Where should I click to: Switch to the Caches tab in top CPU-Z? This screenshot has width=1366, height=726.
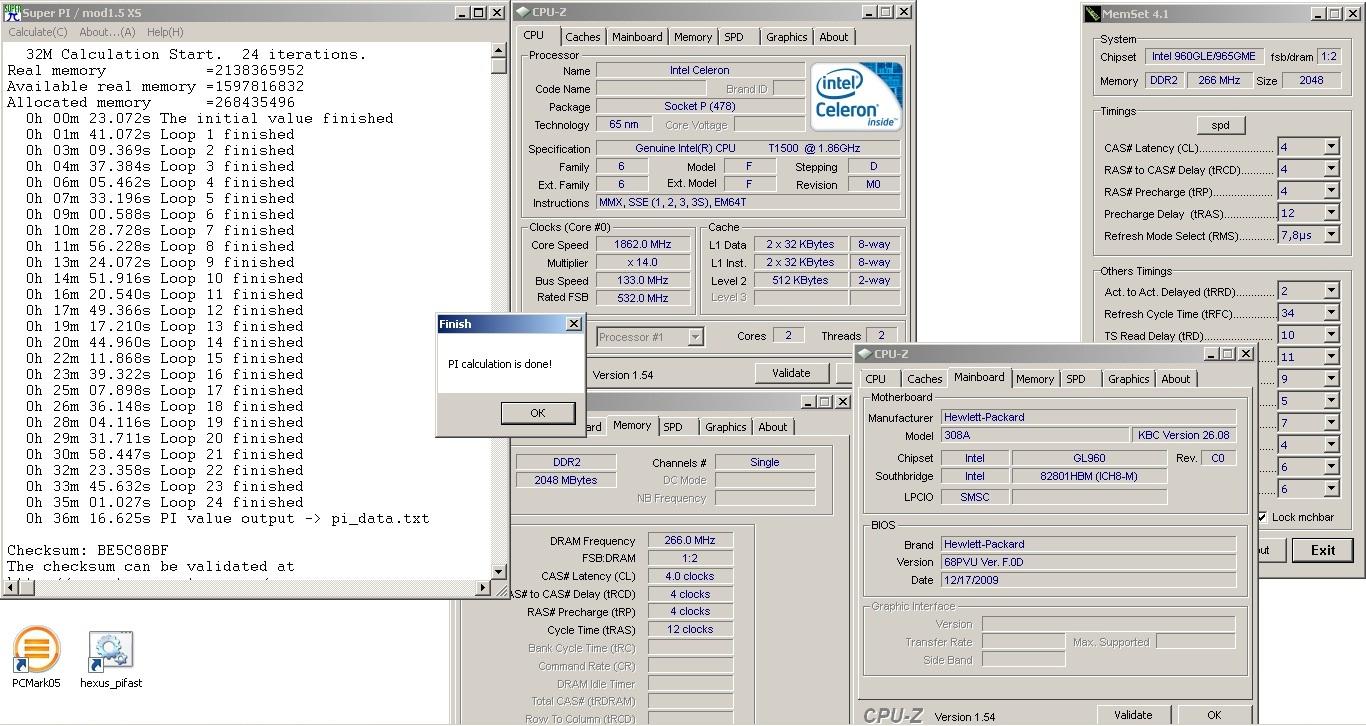tap(583, 37)
